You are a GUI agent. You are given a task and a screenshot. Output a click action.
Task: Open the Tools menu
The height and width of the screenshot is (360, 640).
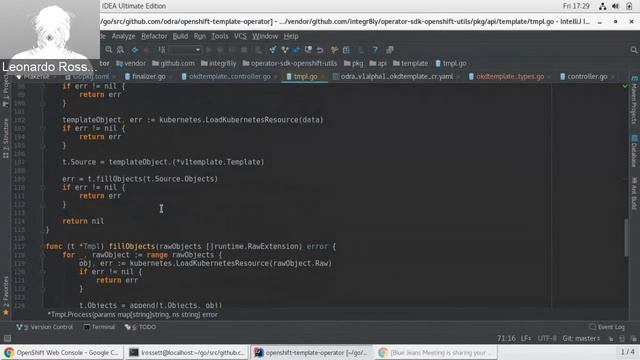(x=220, y=36)
